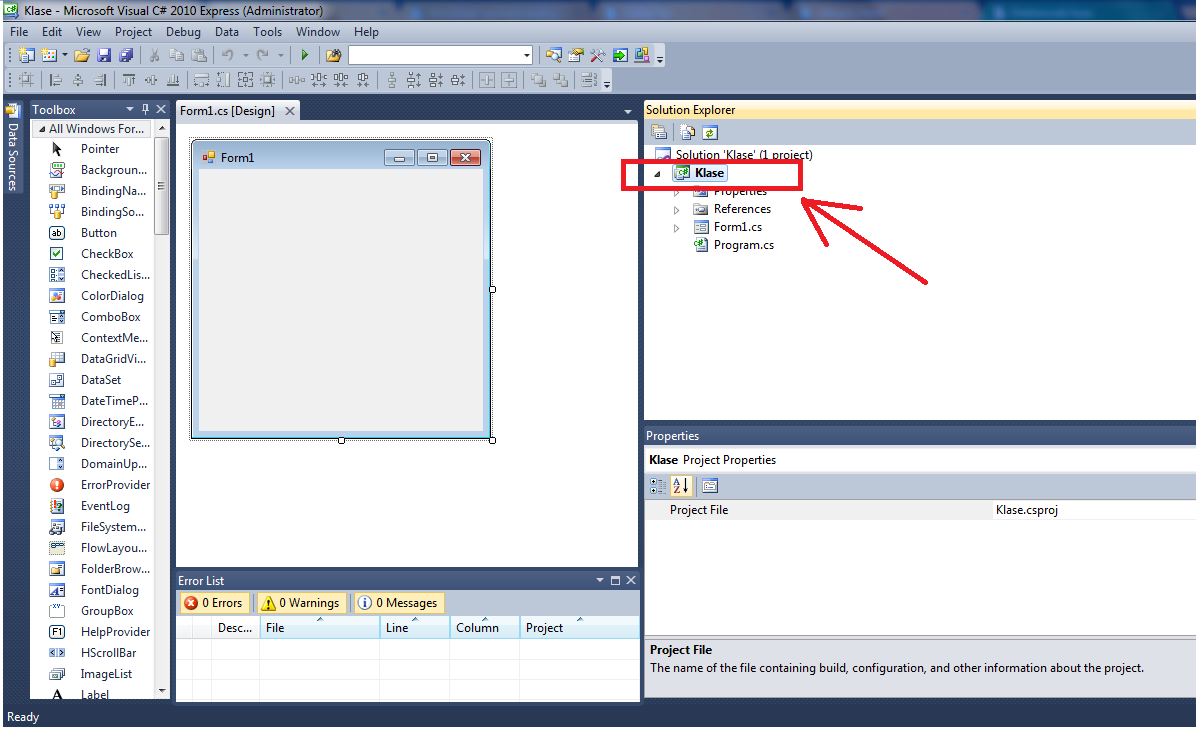Viewport: 1198px width, 732px height.
Task: Collapse the All Windows Forms toolbox group
Action: click(x=42, y=129)
